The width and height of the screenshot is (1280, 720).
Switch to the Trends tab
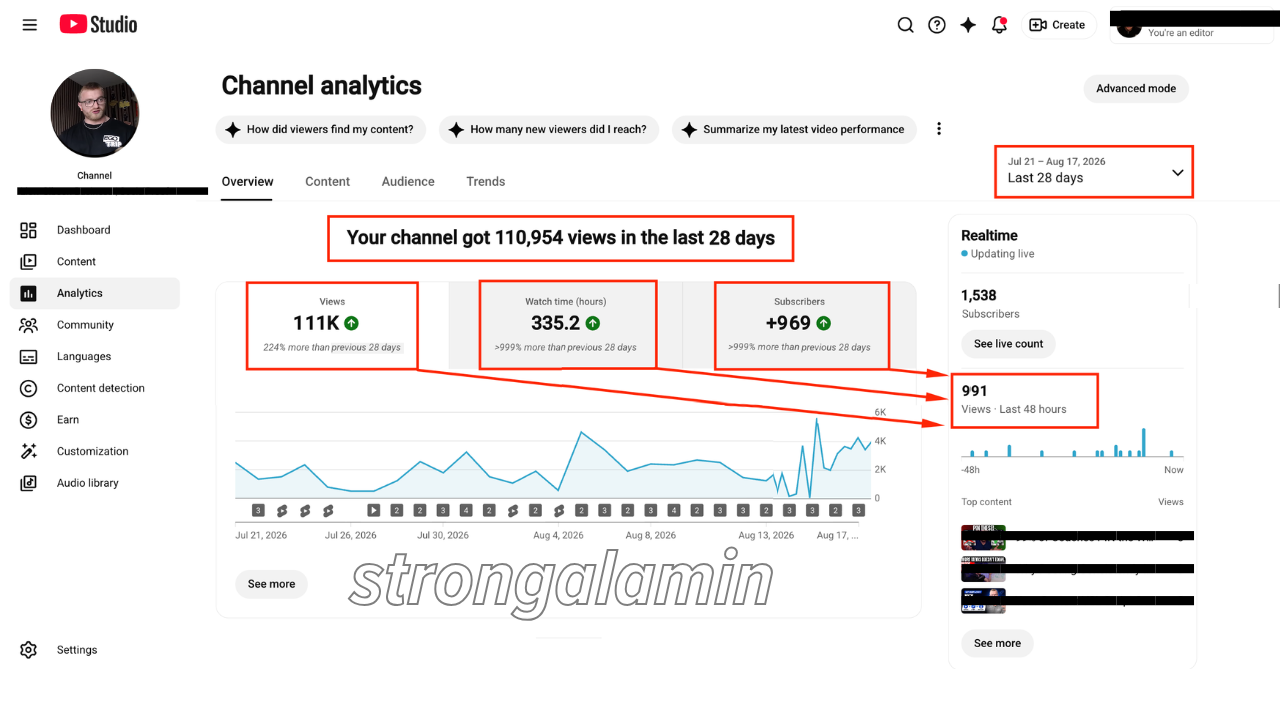pyautogui.click(x=486, y=182)
